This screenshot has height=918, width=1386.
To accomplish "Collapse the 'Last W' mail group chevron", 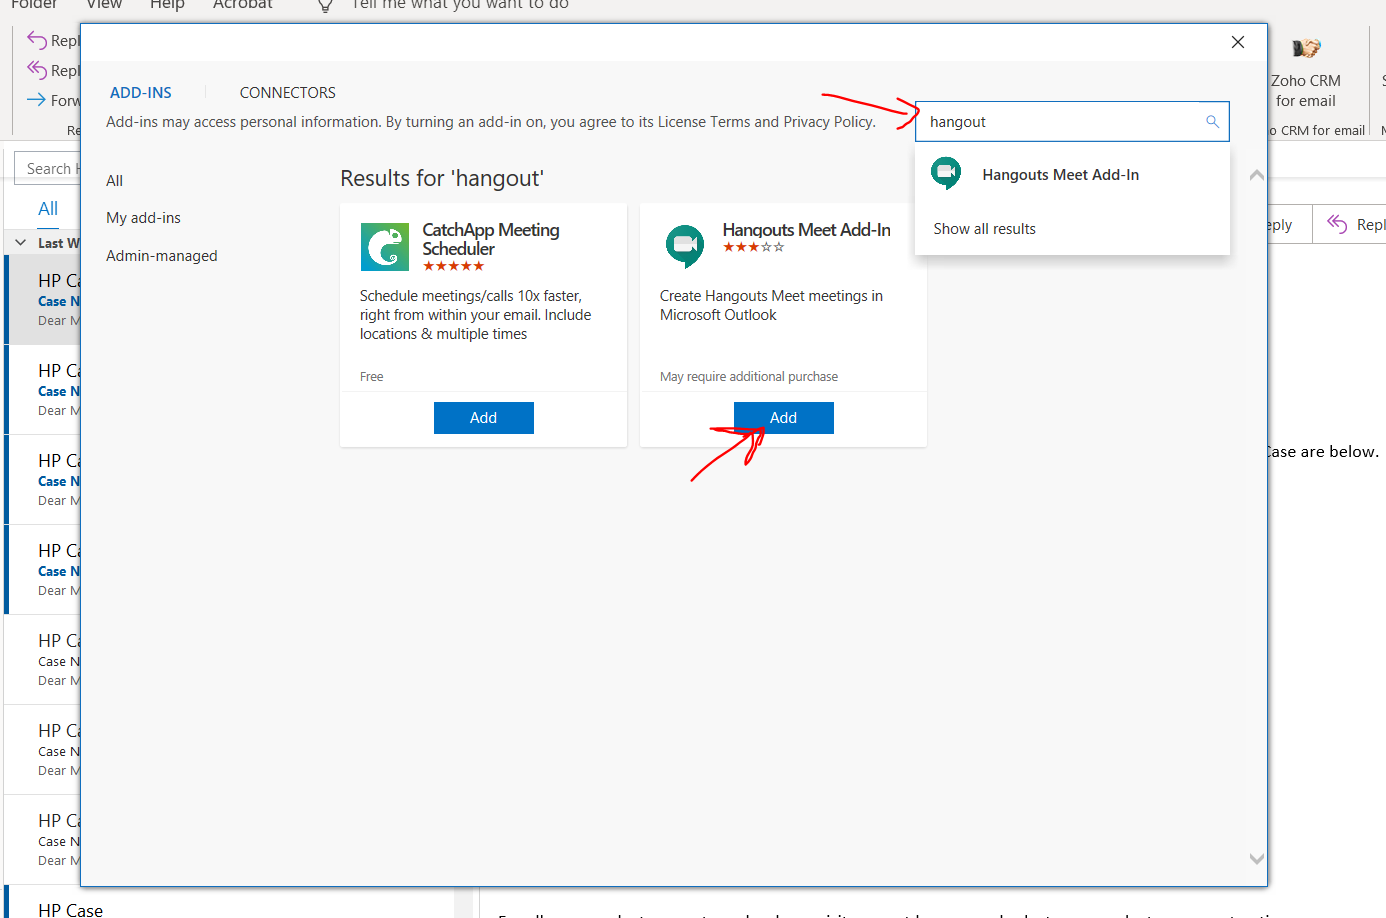I will point(20,243).
